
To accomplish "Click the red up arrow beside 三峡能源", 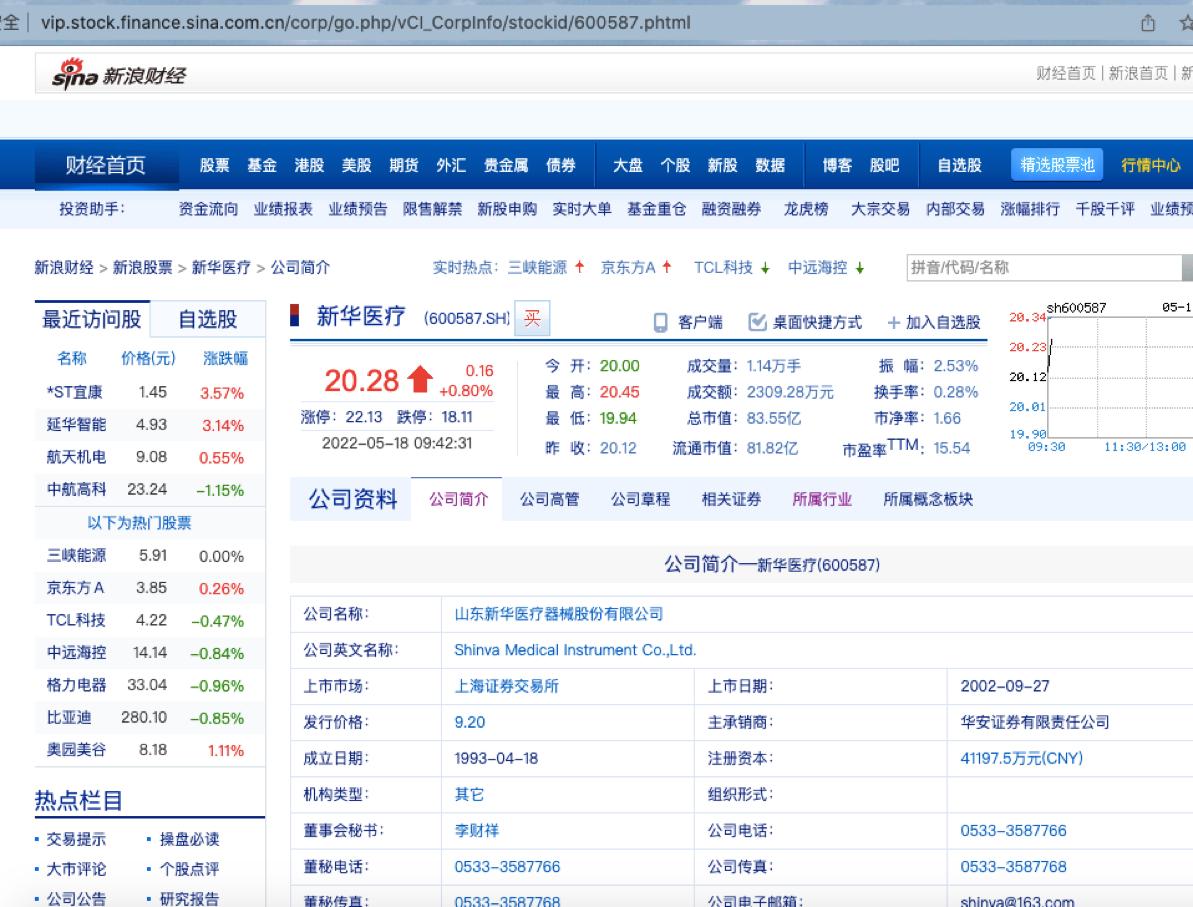I will (578, 268).
